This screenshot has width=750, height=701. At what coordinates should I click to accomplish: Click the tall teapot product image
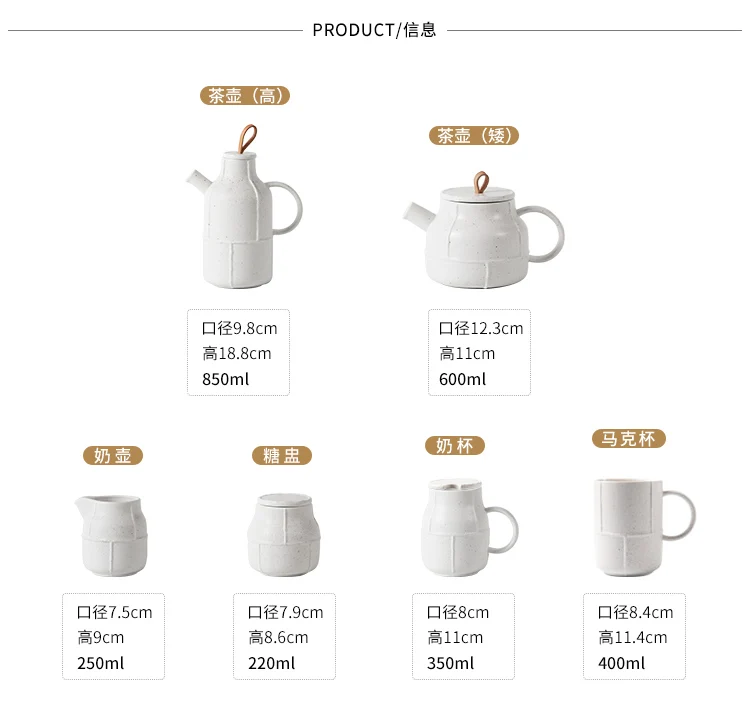point(244,207)
